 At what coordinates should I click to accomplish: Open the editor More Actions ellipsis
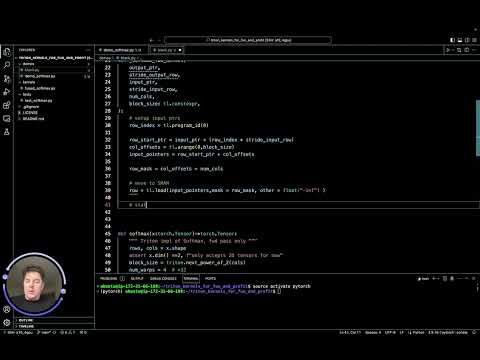click(474, 50)
